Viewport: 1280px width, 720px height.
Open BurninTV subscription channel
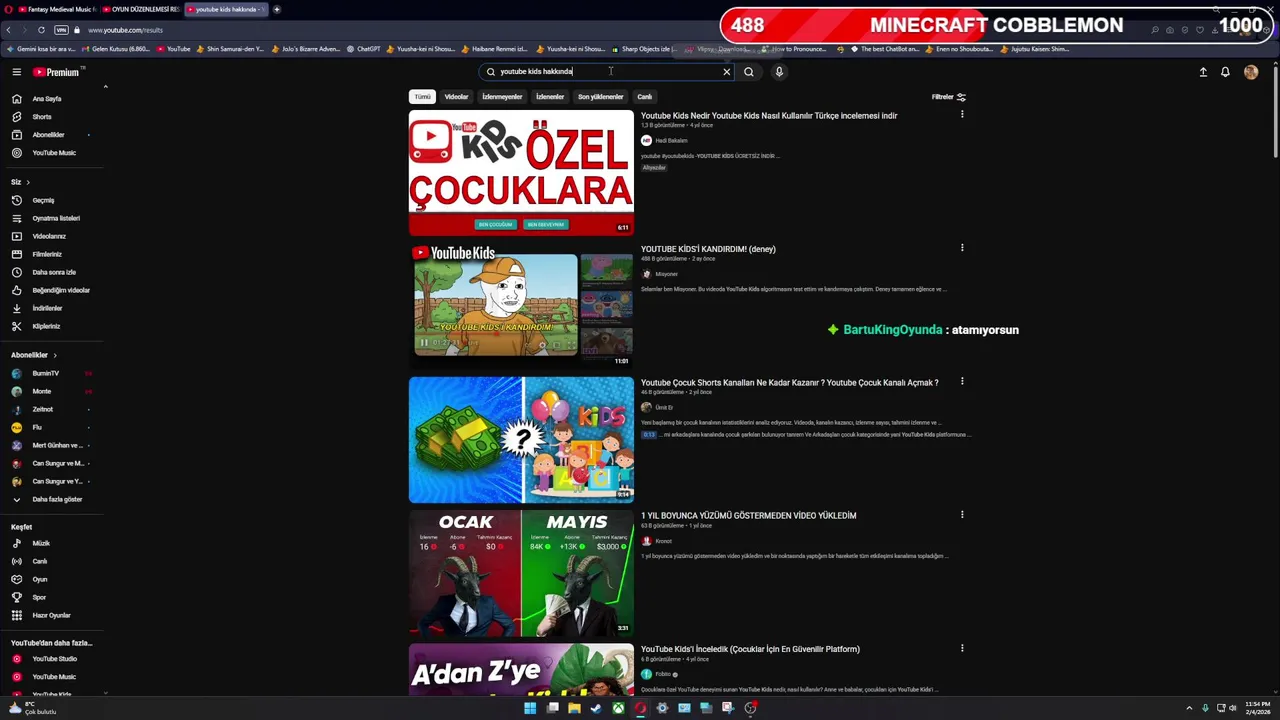pyautogui.click(x=45, y=373)
